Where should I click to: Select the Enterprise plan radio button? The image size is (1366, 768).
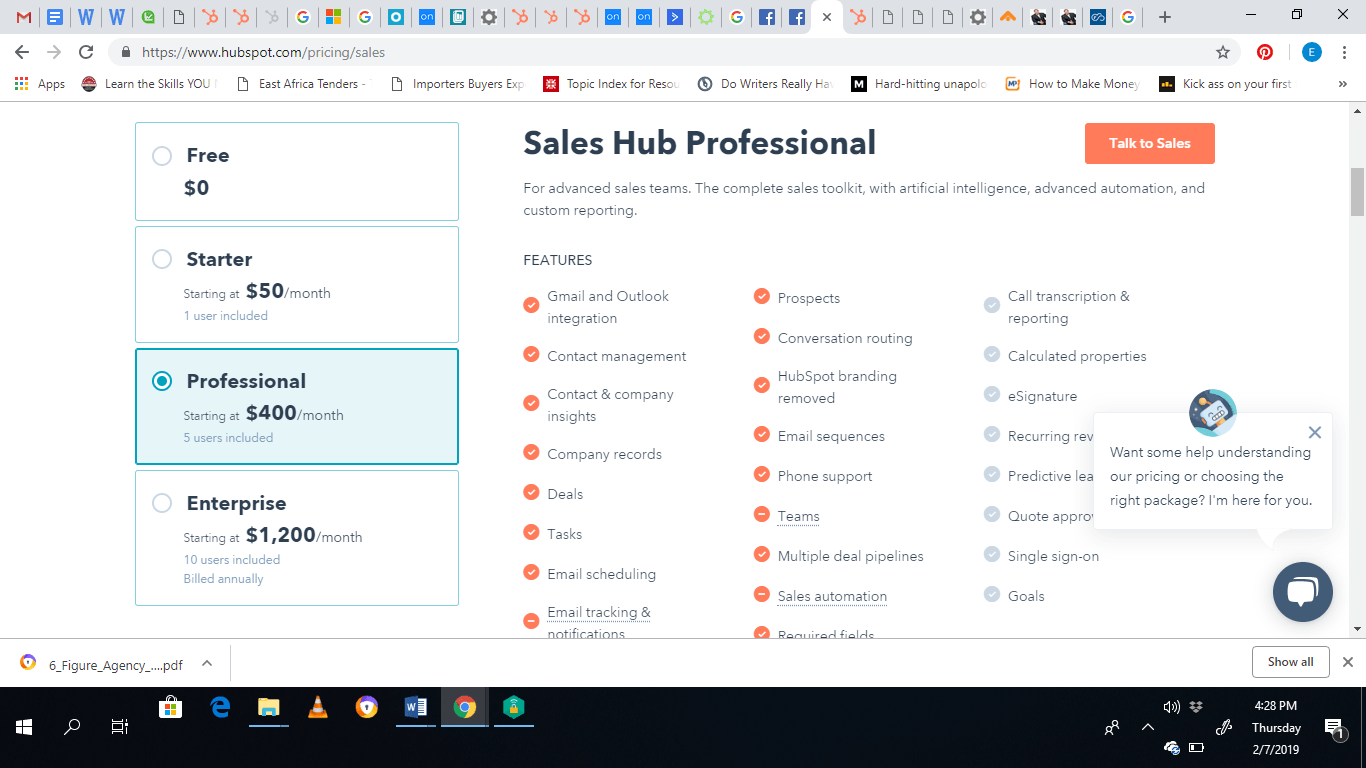click(162, 503)
